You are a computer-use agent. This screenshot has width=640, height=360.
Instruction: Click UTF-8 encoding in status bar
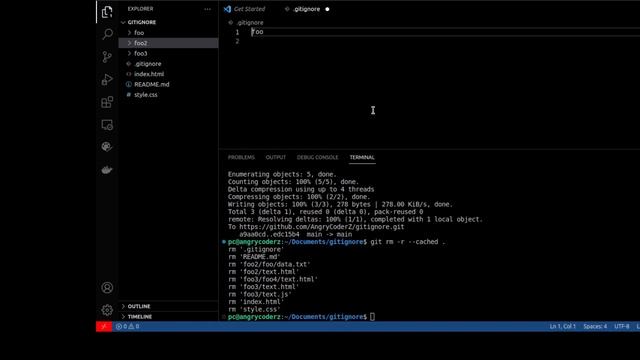tap(622, 327)
